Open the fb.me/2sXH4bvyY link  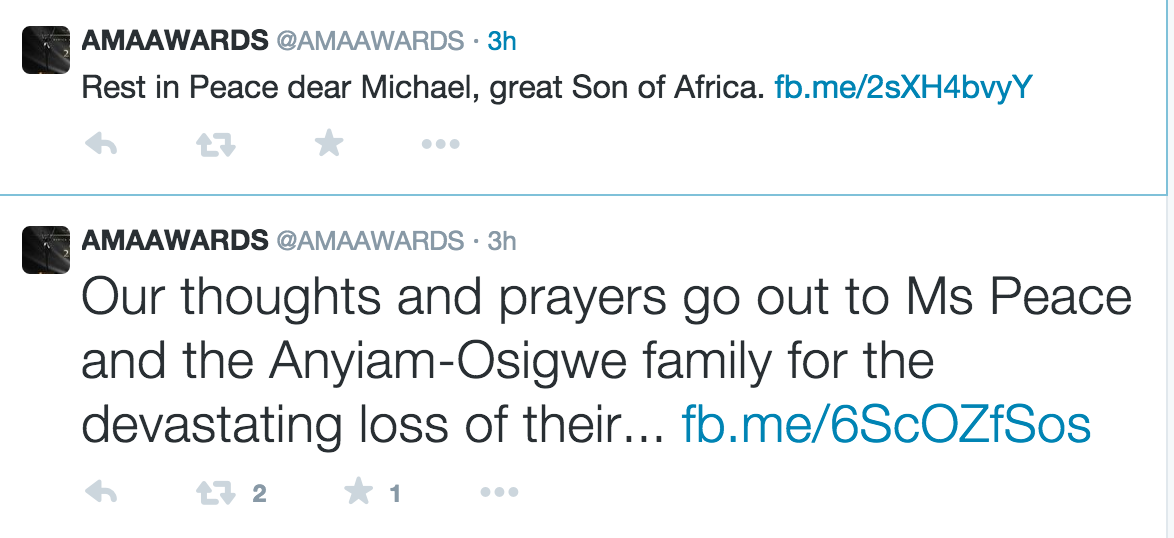click(903, 88)
